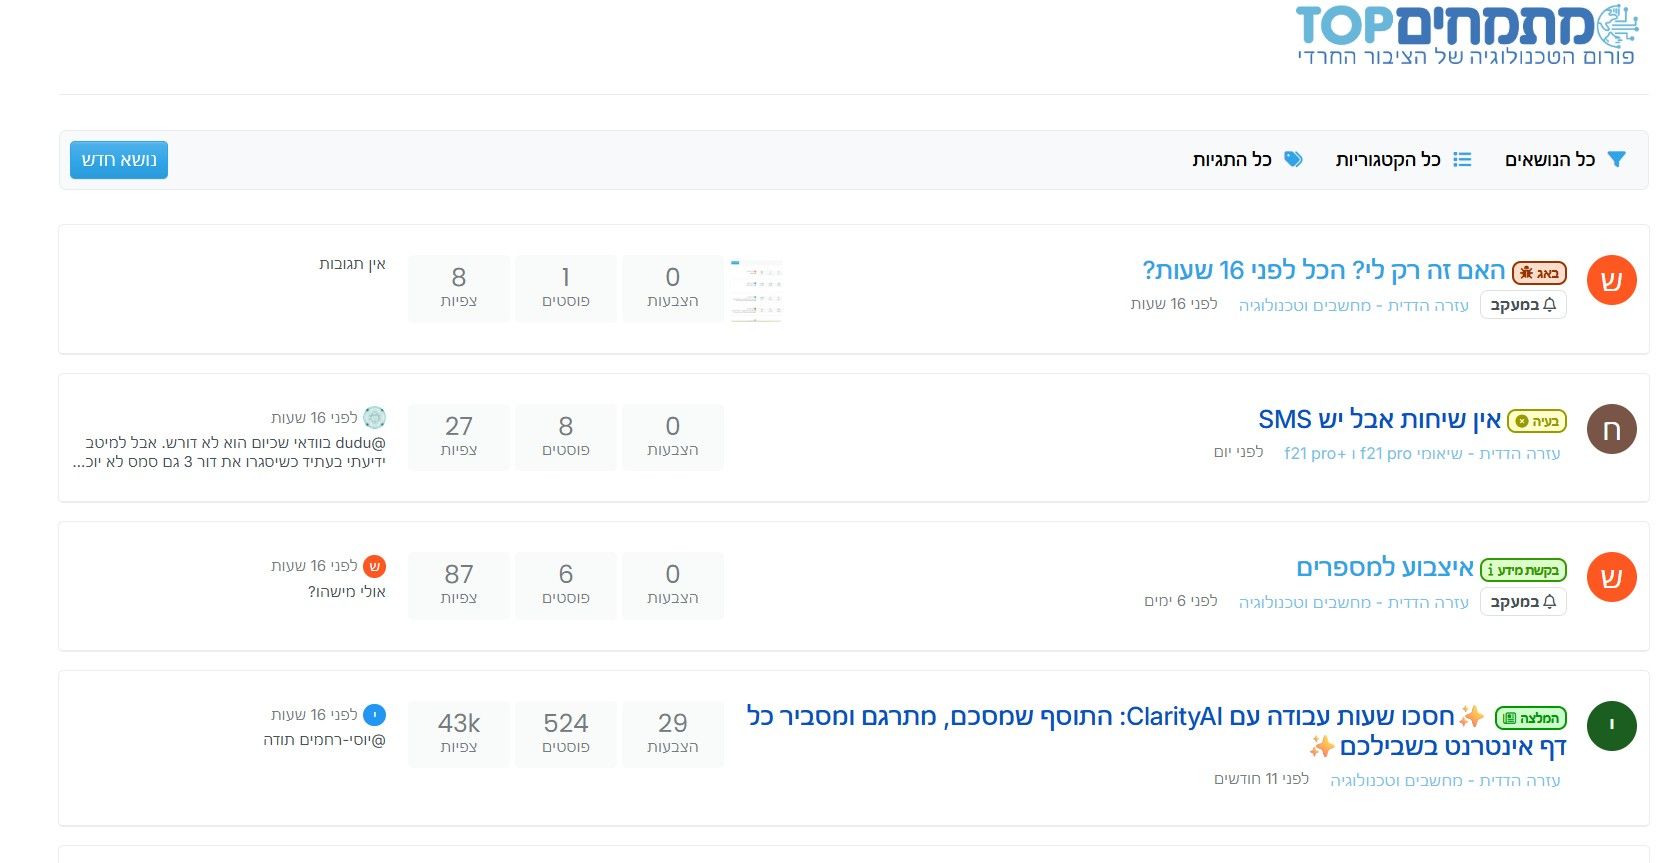Toggle במעקב watch button on first topic

1522,305
